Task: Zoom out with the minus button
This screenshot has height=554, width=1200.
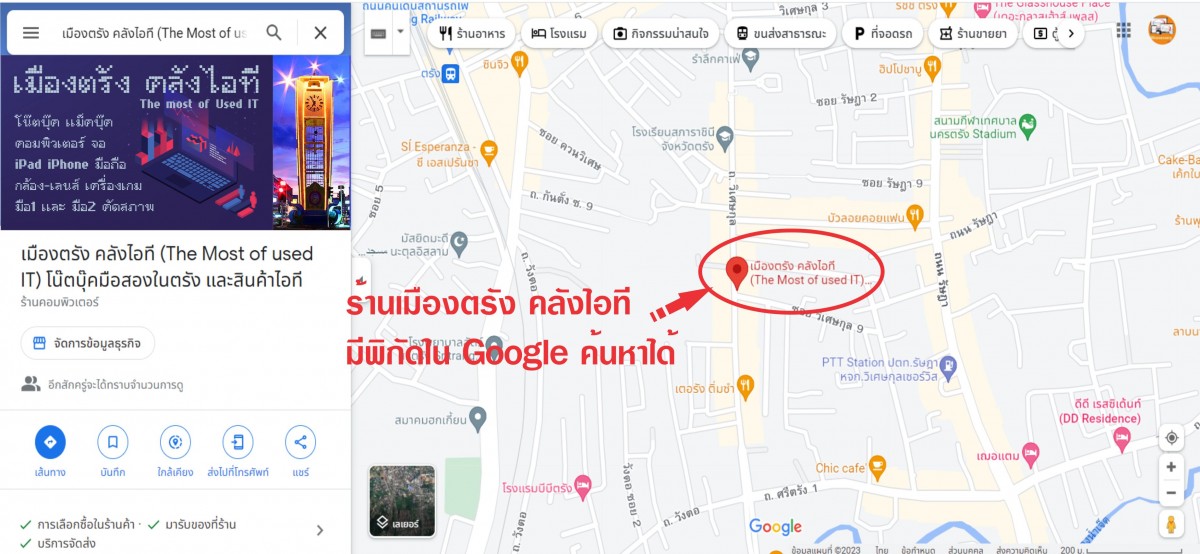Action: pyautogui.click(x=1171, y=492)
